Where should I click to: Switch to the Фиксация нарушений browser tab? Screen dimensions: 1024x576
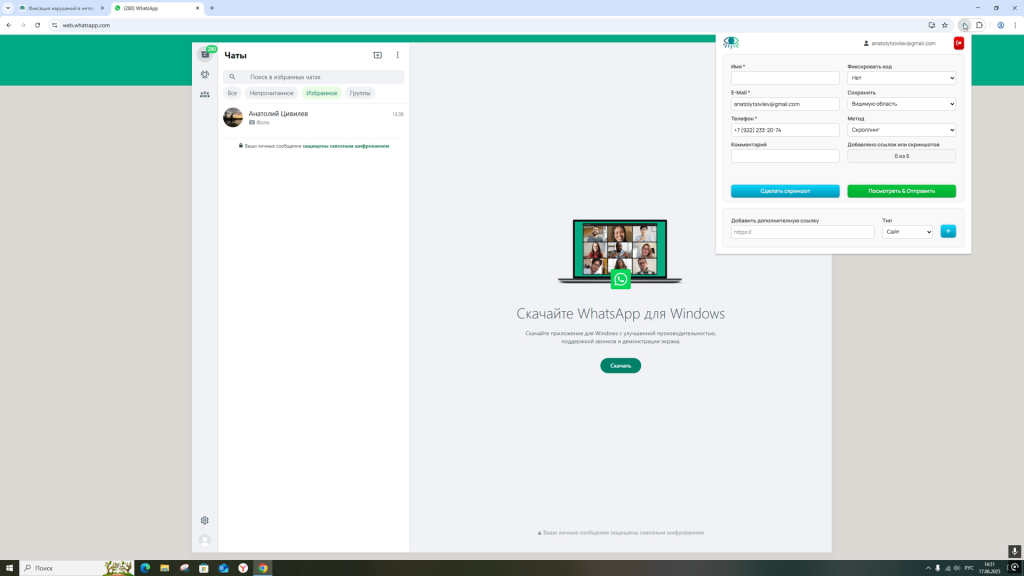pos(60,8)
